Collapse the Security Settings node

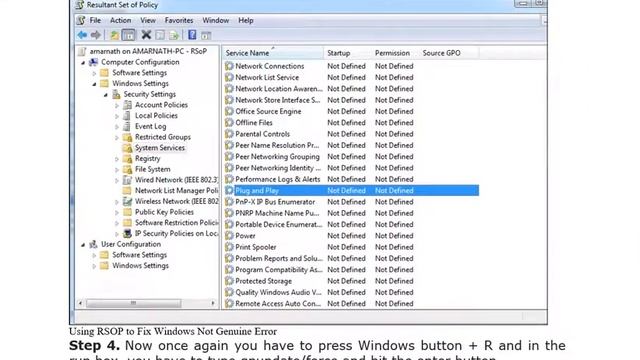point(106,95)
